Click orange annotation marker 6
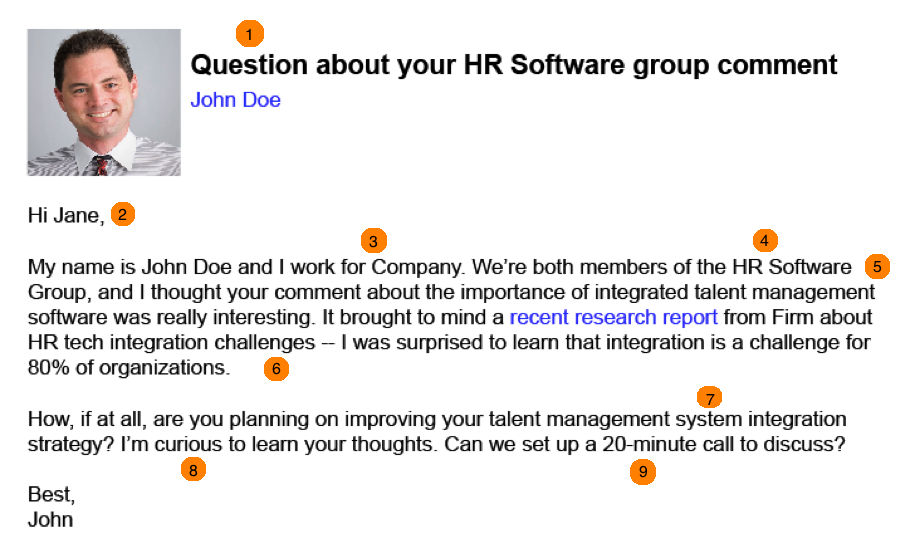The height and width of the screenshot is (554, 900). click(x=276, y=369)
